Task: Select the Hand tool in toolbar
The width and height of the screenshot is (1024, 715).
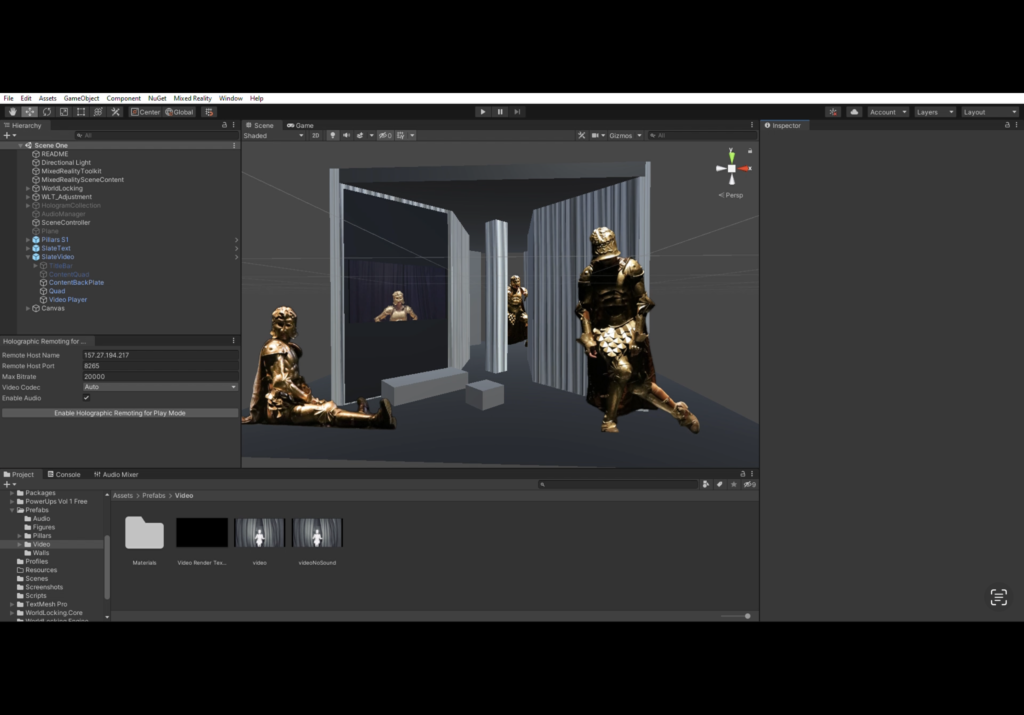Action: click(x=13, y=112)
